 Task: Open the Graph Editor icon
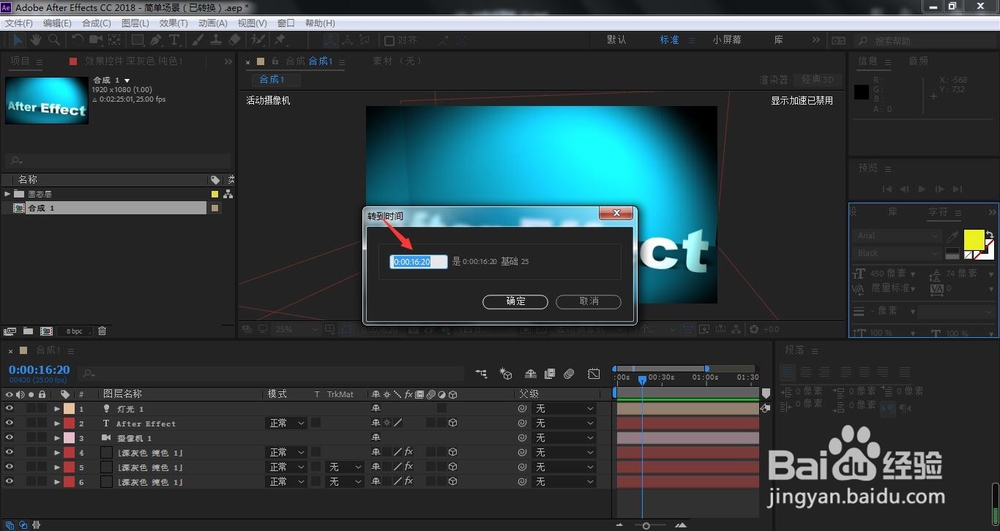[x=594, y=374]
